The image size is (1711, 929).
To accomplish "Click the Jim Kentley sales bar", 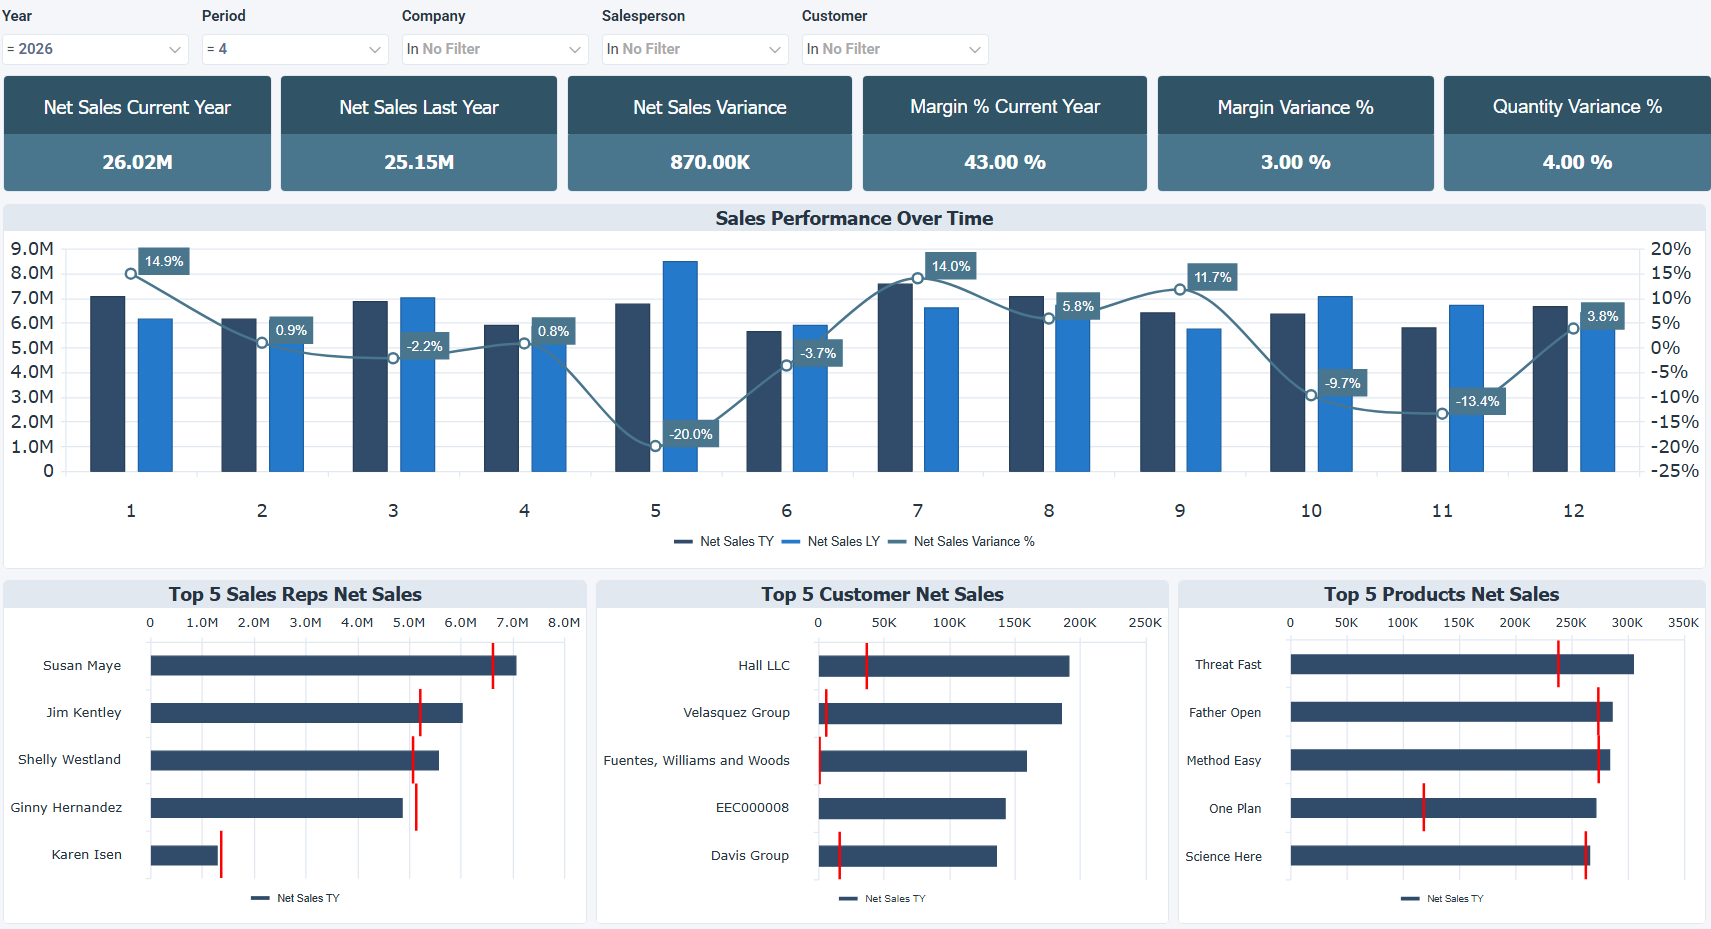I will click(x=307, y=713).
